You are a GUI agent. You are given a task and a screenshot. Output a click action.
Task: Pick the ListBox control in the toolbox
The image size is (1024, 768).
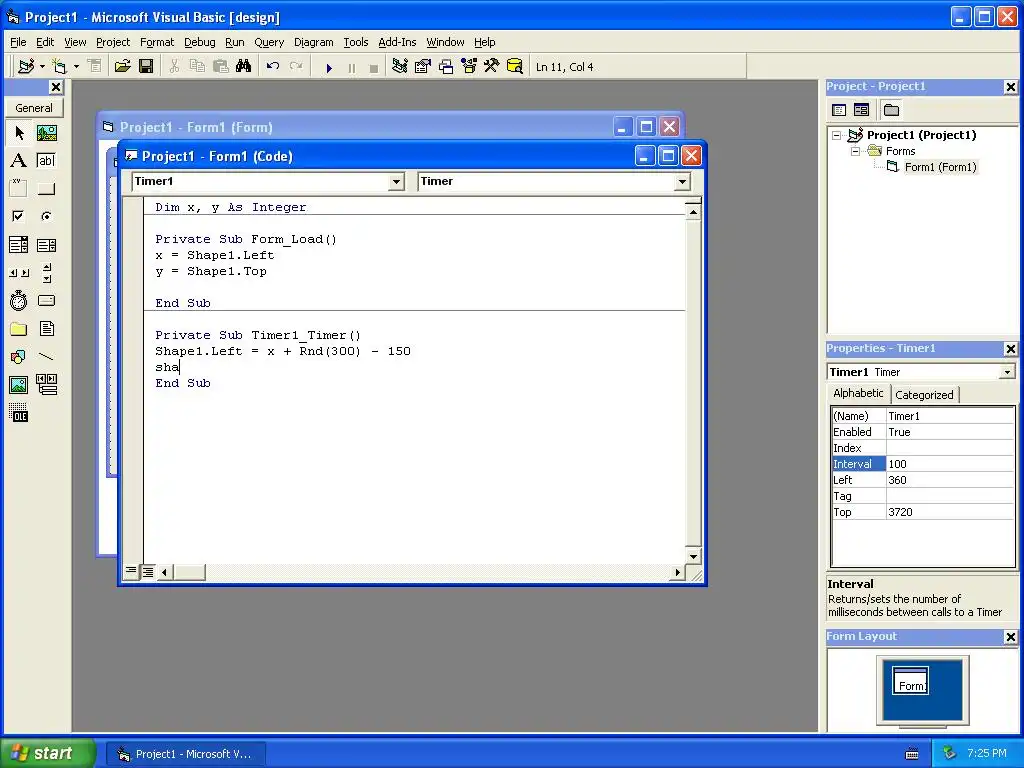tap(46, 245)
